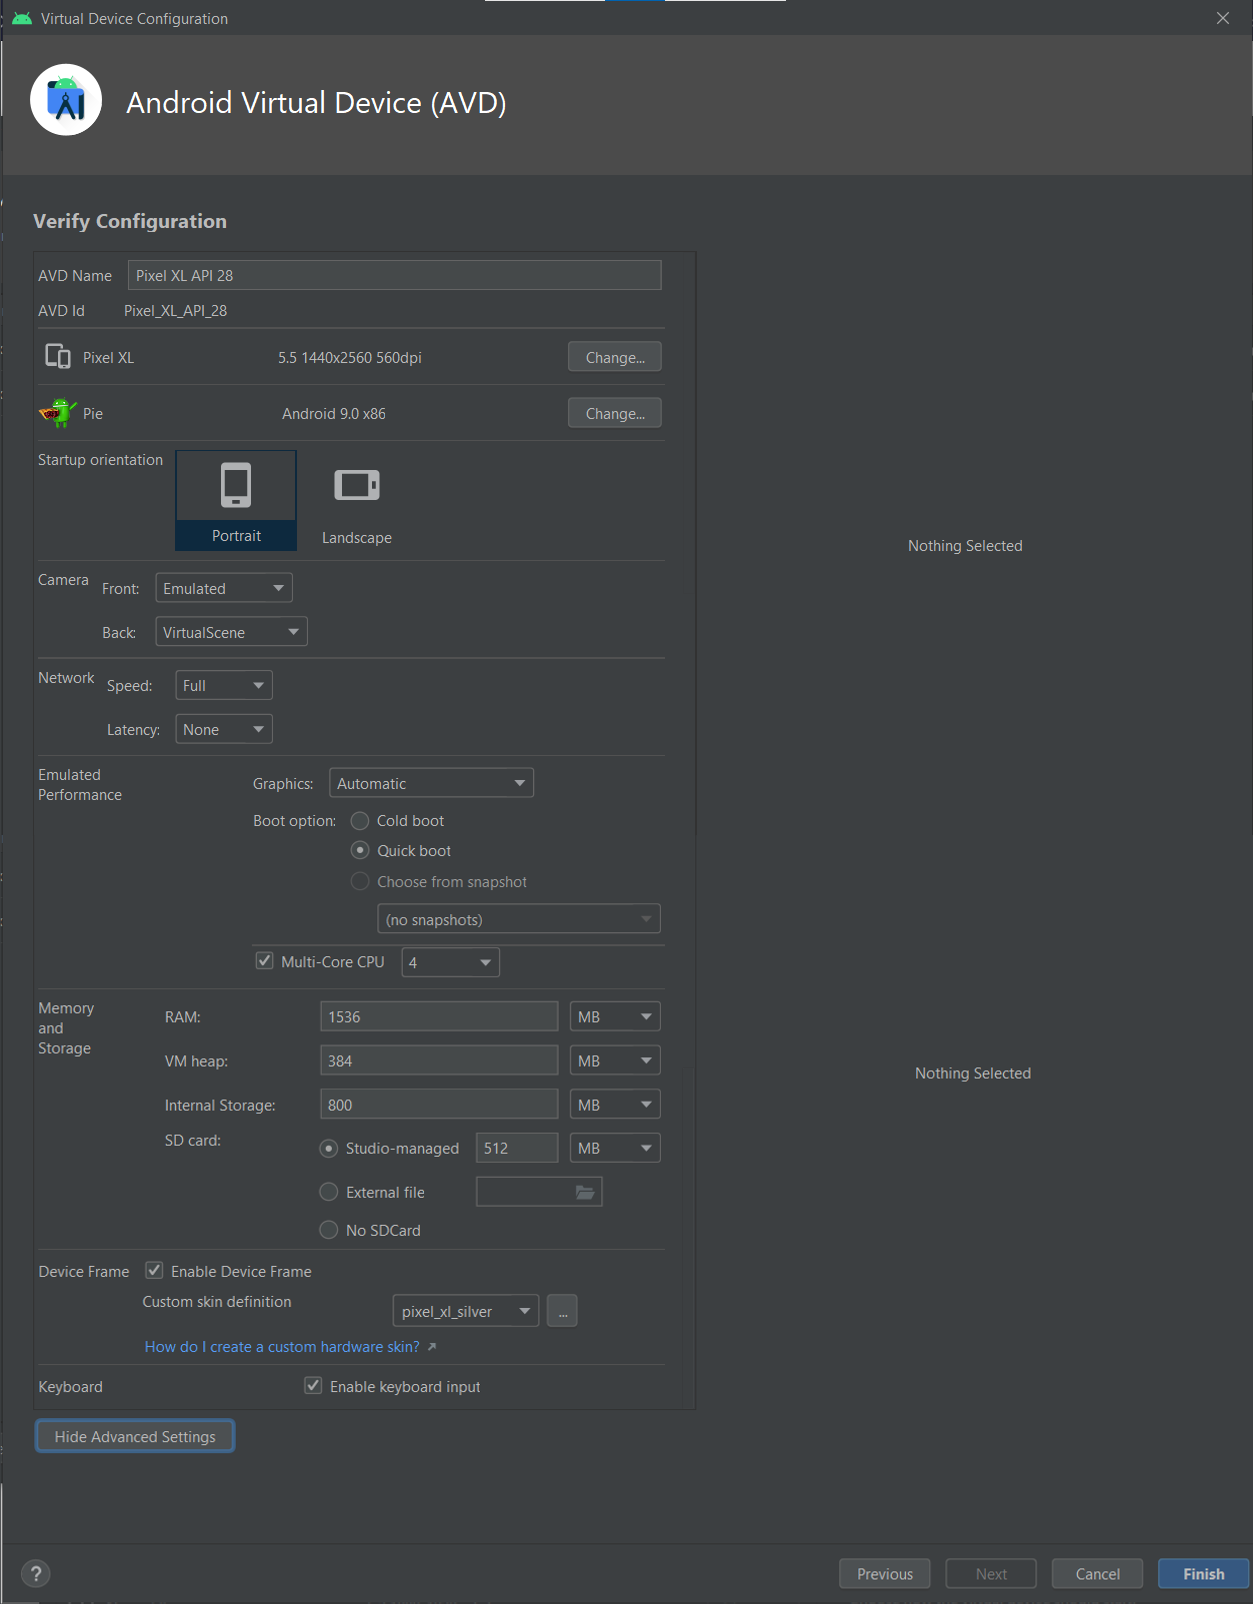Open Back camera dropdown
The width and height of the screenshot is (1253, 1604).
tap(231, 632)
